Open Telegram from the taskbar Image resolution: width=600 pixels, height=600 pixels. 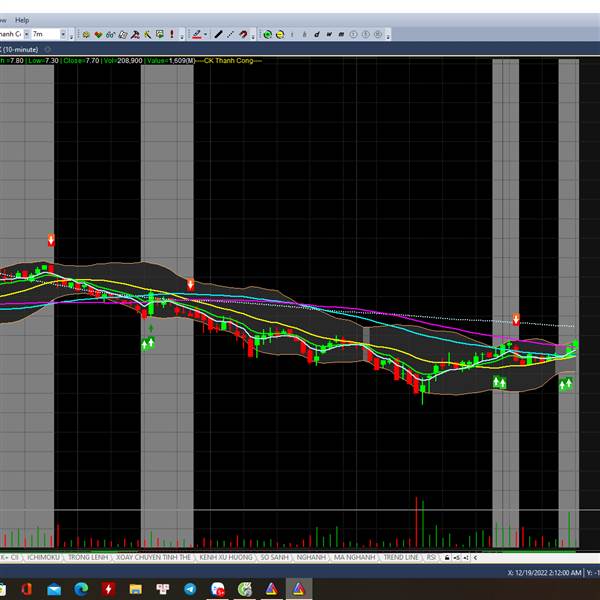[x=190, y=589]
